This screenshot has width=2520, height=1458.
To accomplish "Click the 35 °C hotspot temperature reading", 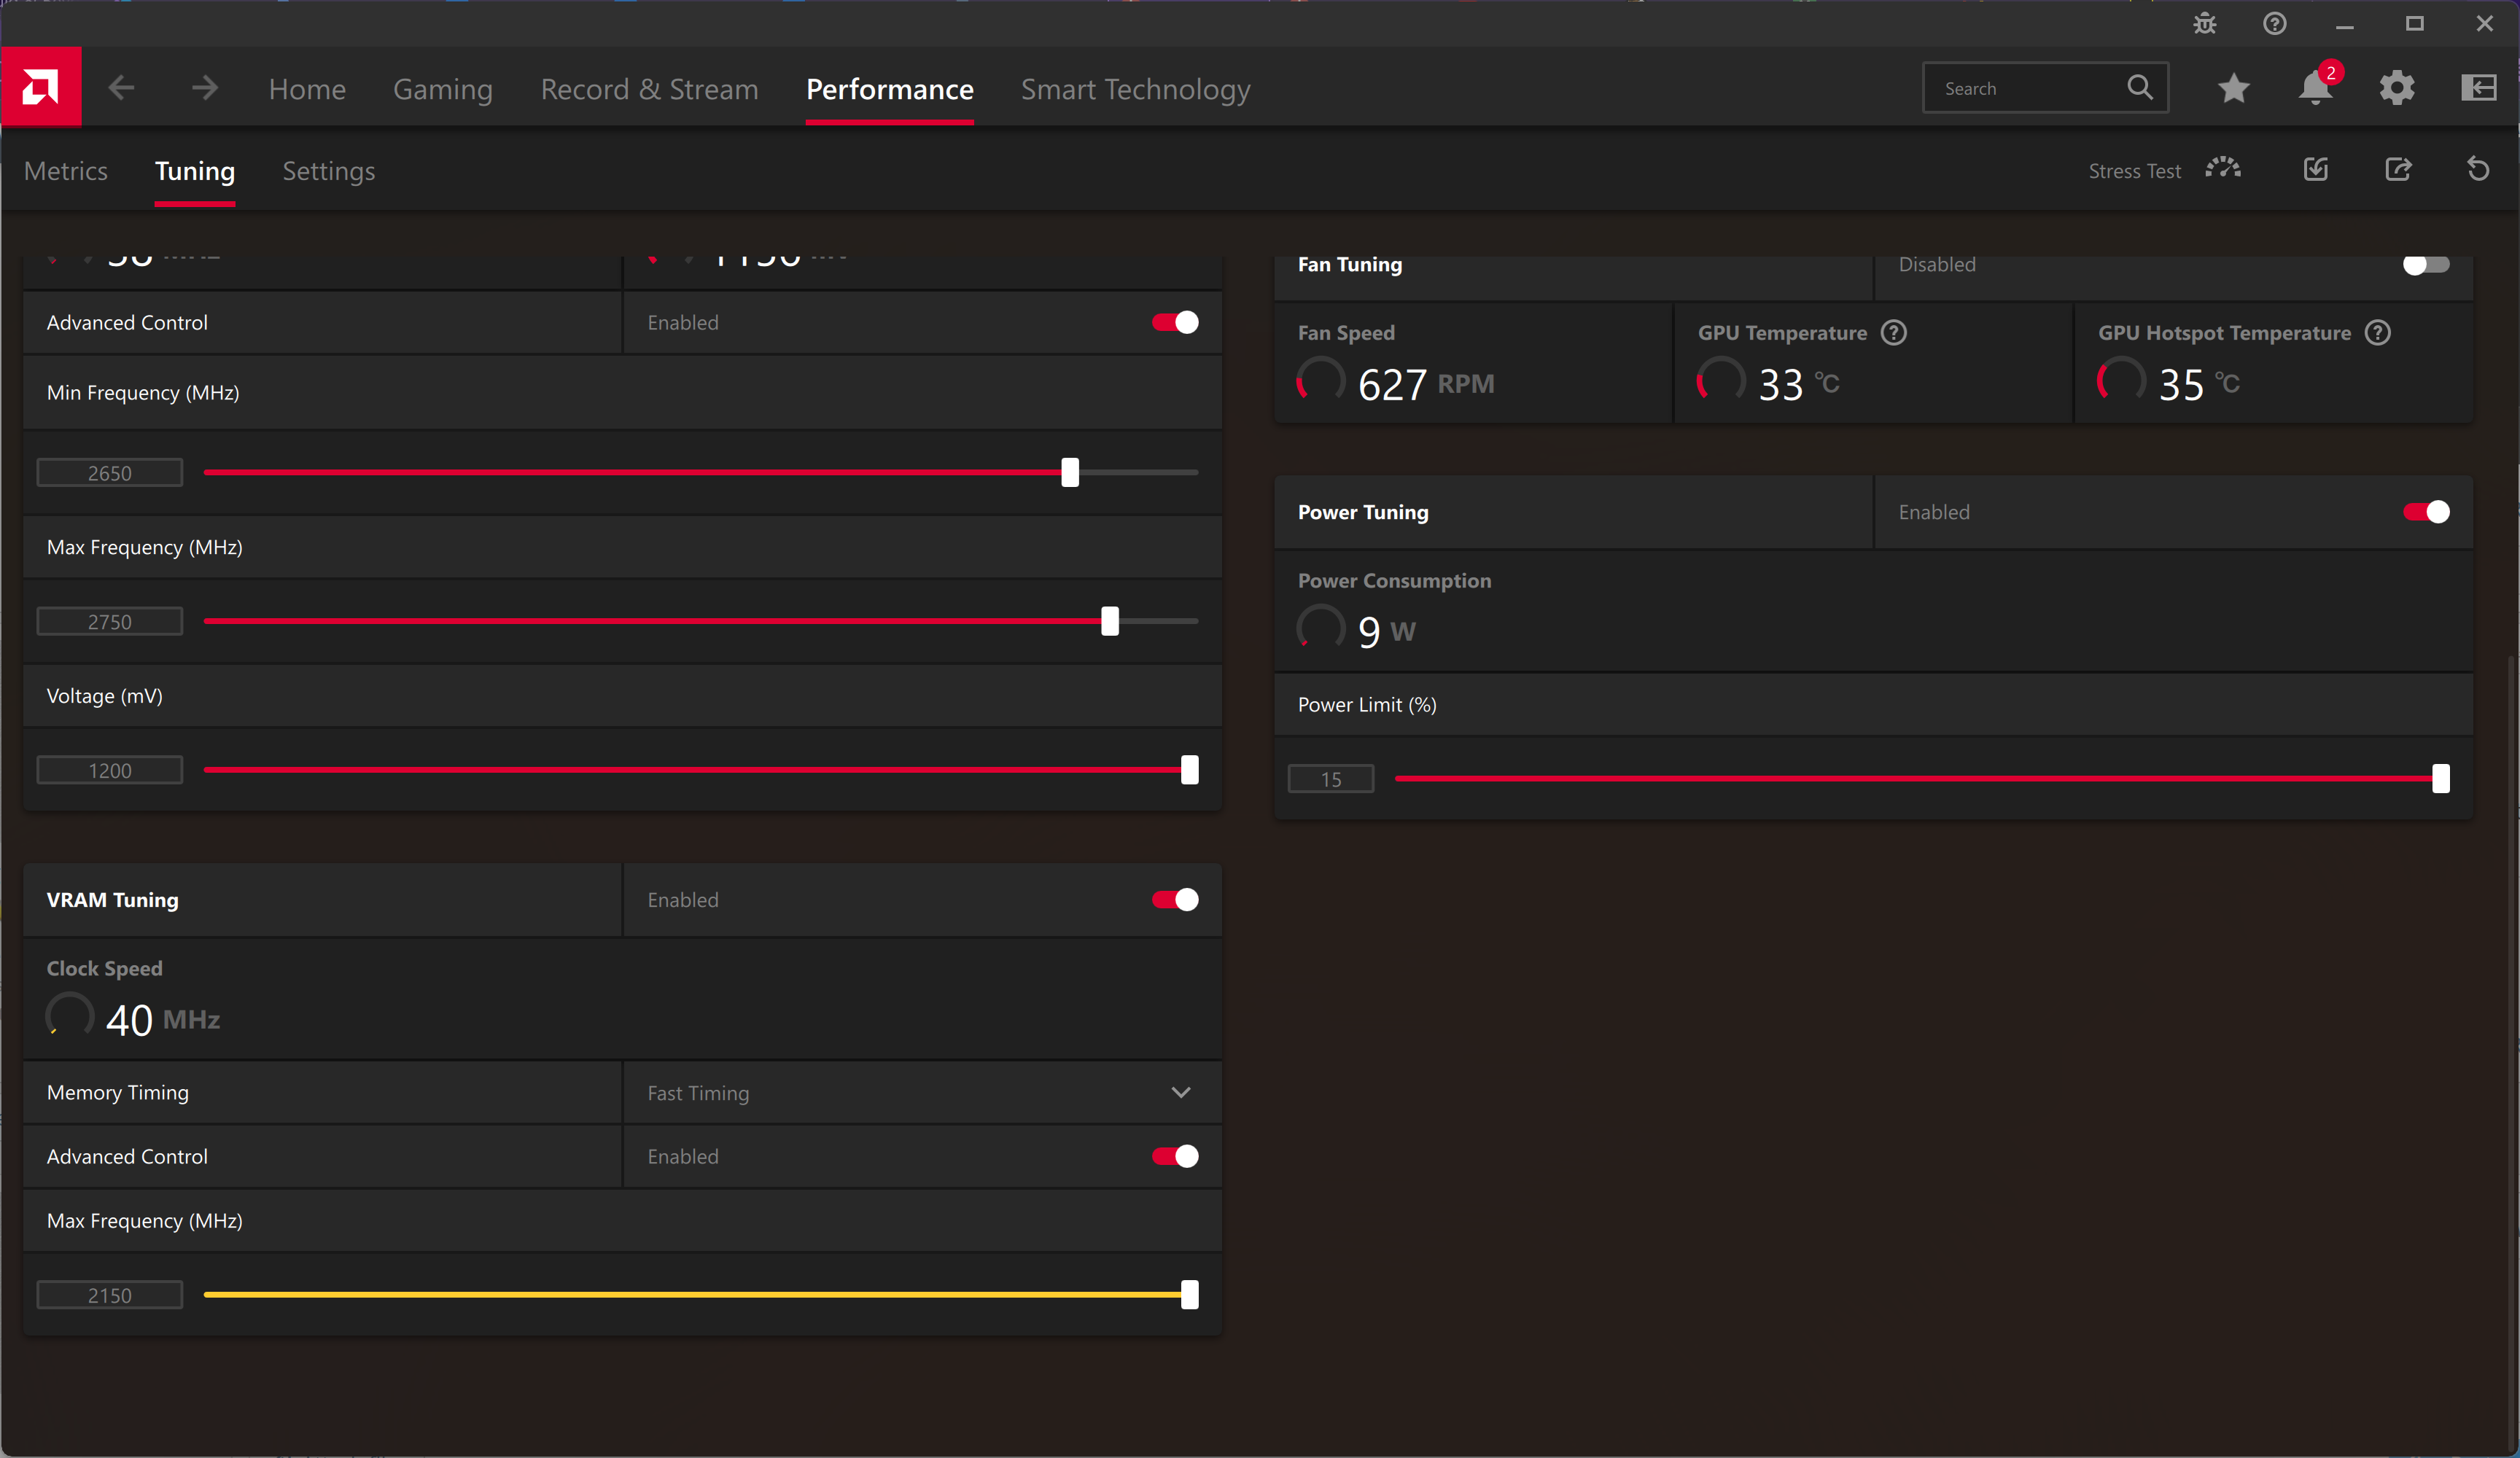I will [x=2198, y=384].
